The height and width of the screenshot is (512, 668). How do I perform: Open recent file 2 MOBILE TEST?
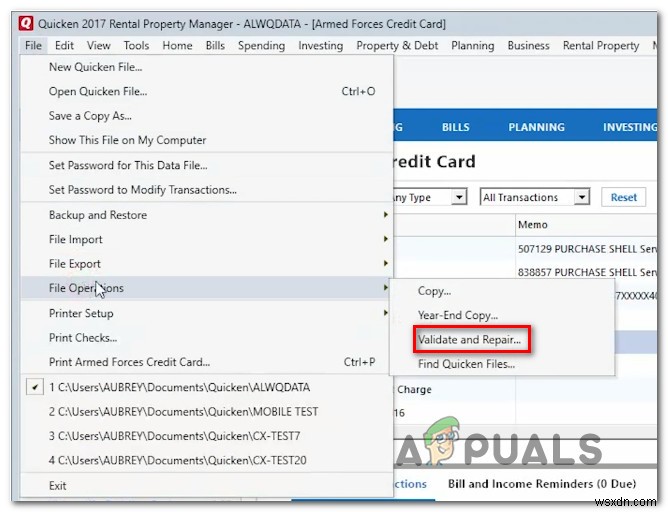click(207, 412)
